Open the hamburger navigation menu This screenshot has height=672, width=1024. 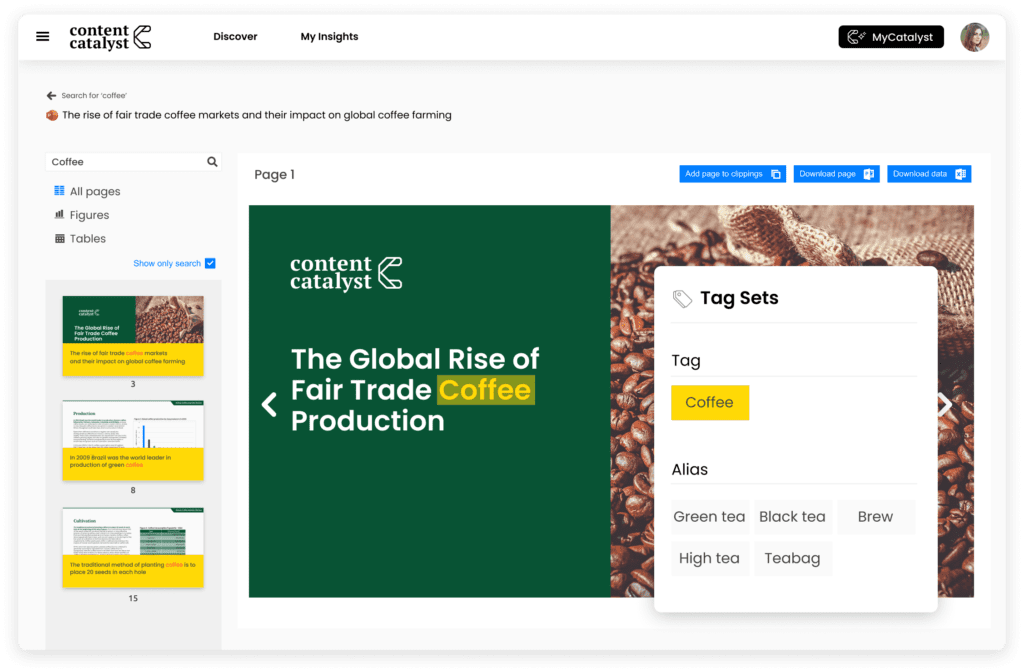pos(42,36)
